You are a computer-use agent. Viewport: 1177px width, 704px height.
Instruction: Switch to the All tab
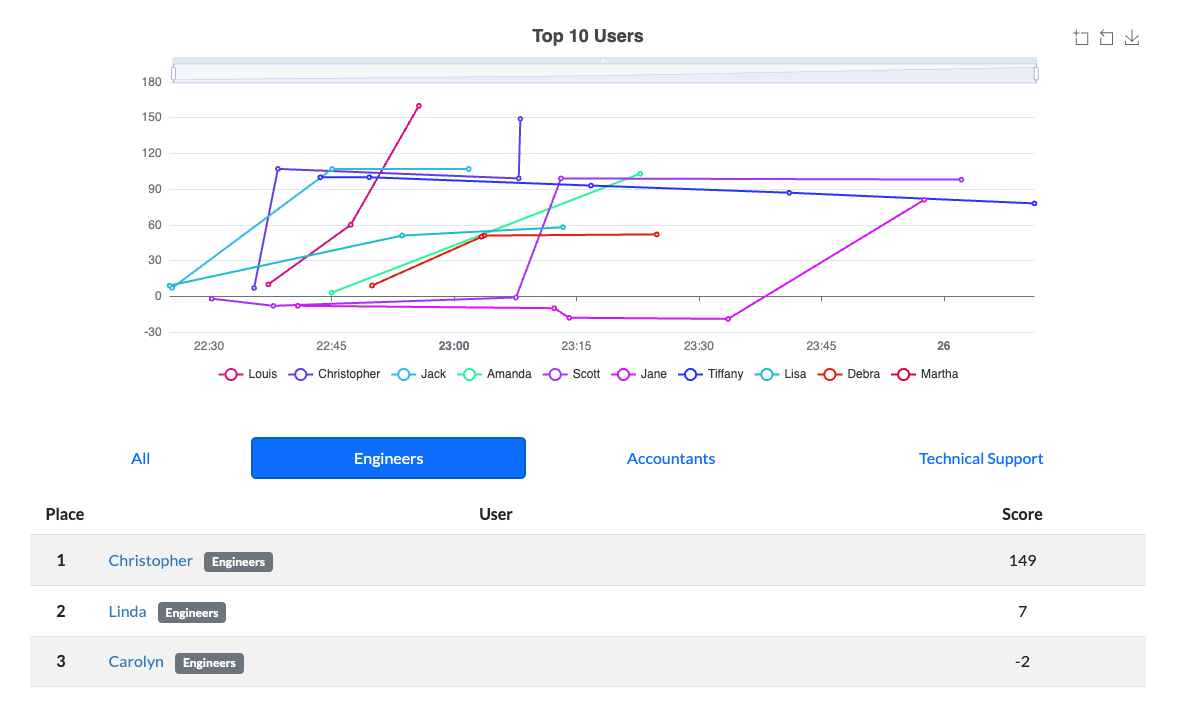click(x=140, y=458)
